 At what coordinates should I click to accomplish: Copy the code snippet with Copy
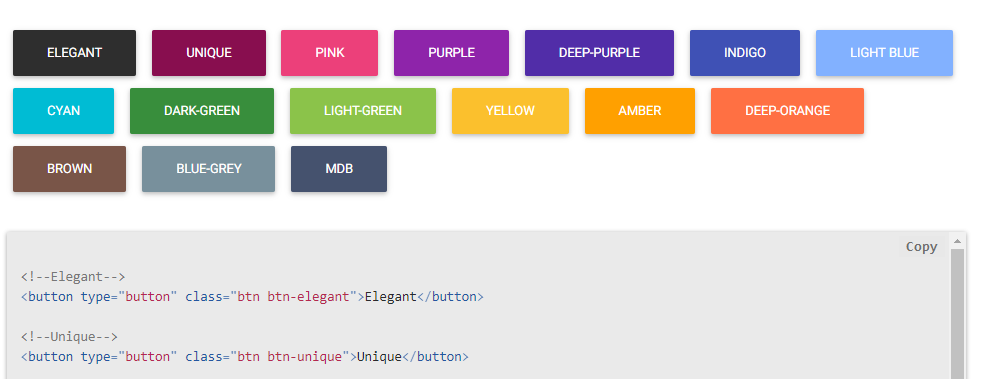[x=922, y=247]
